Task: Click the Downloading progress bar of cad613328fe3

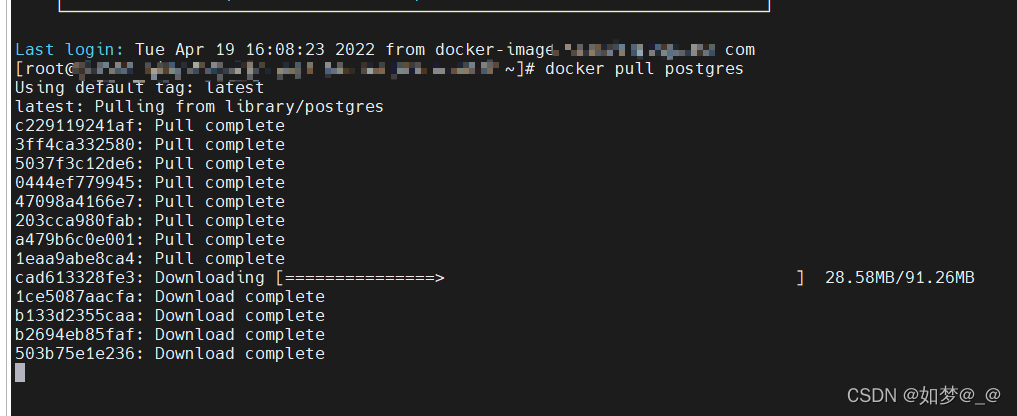Action: click(x=540, y=278)
